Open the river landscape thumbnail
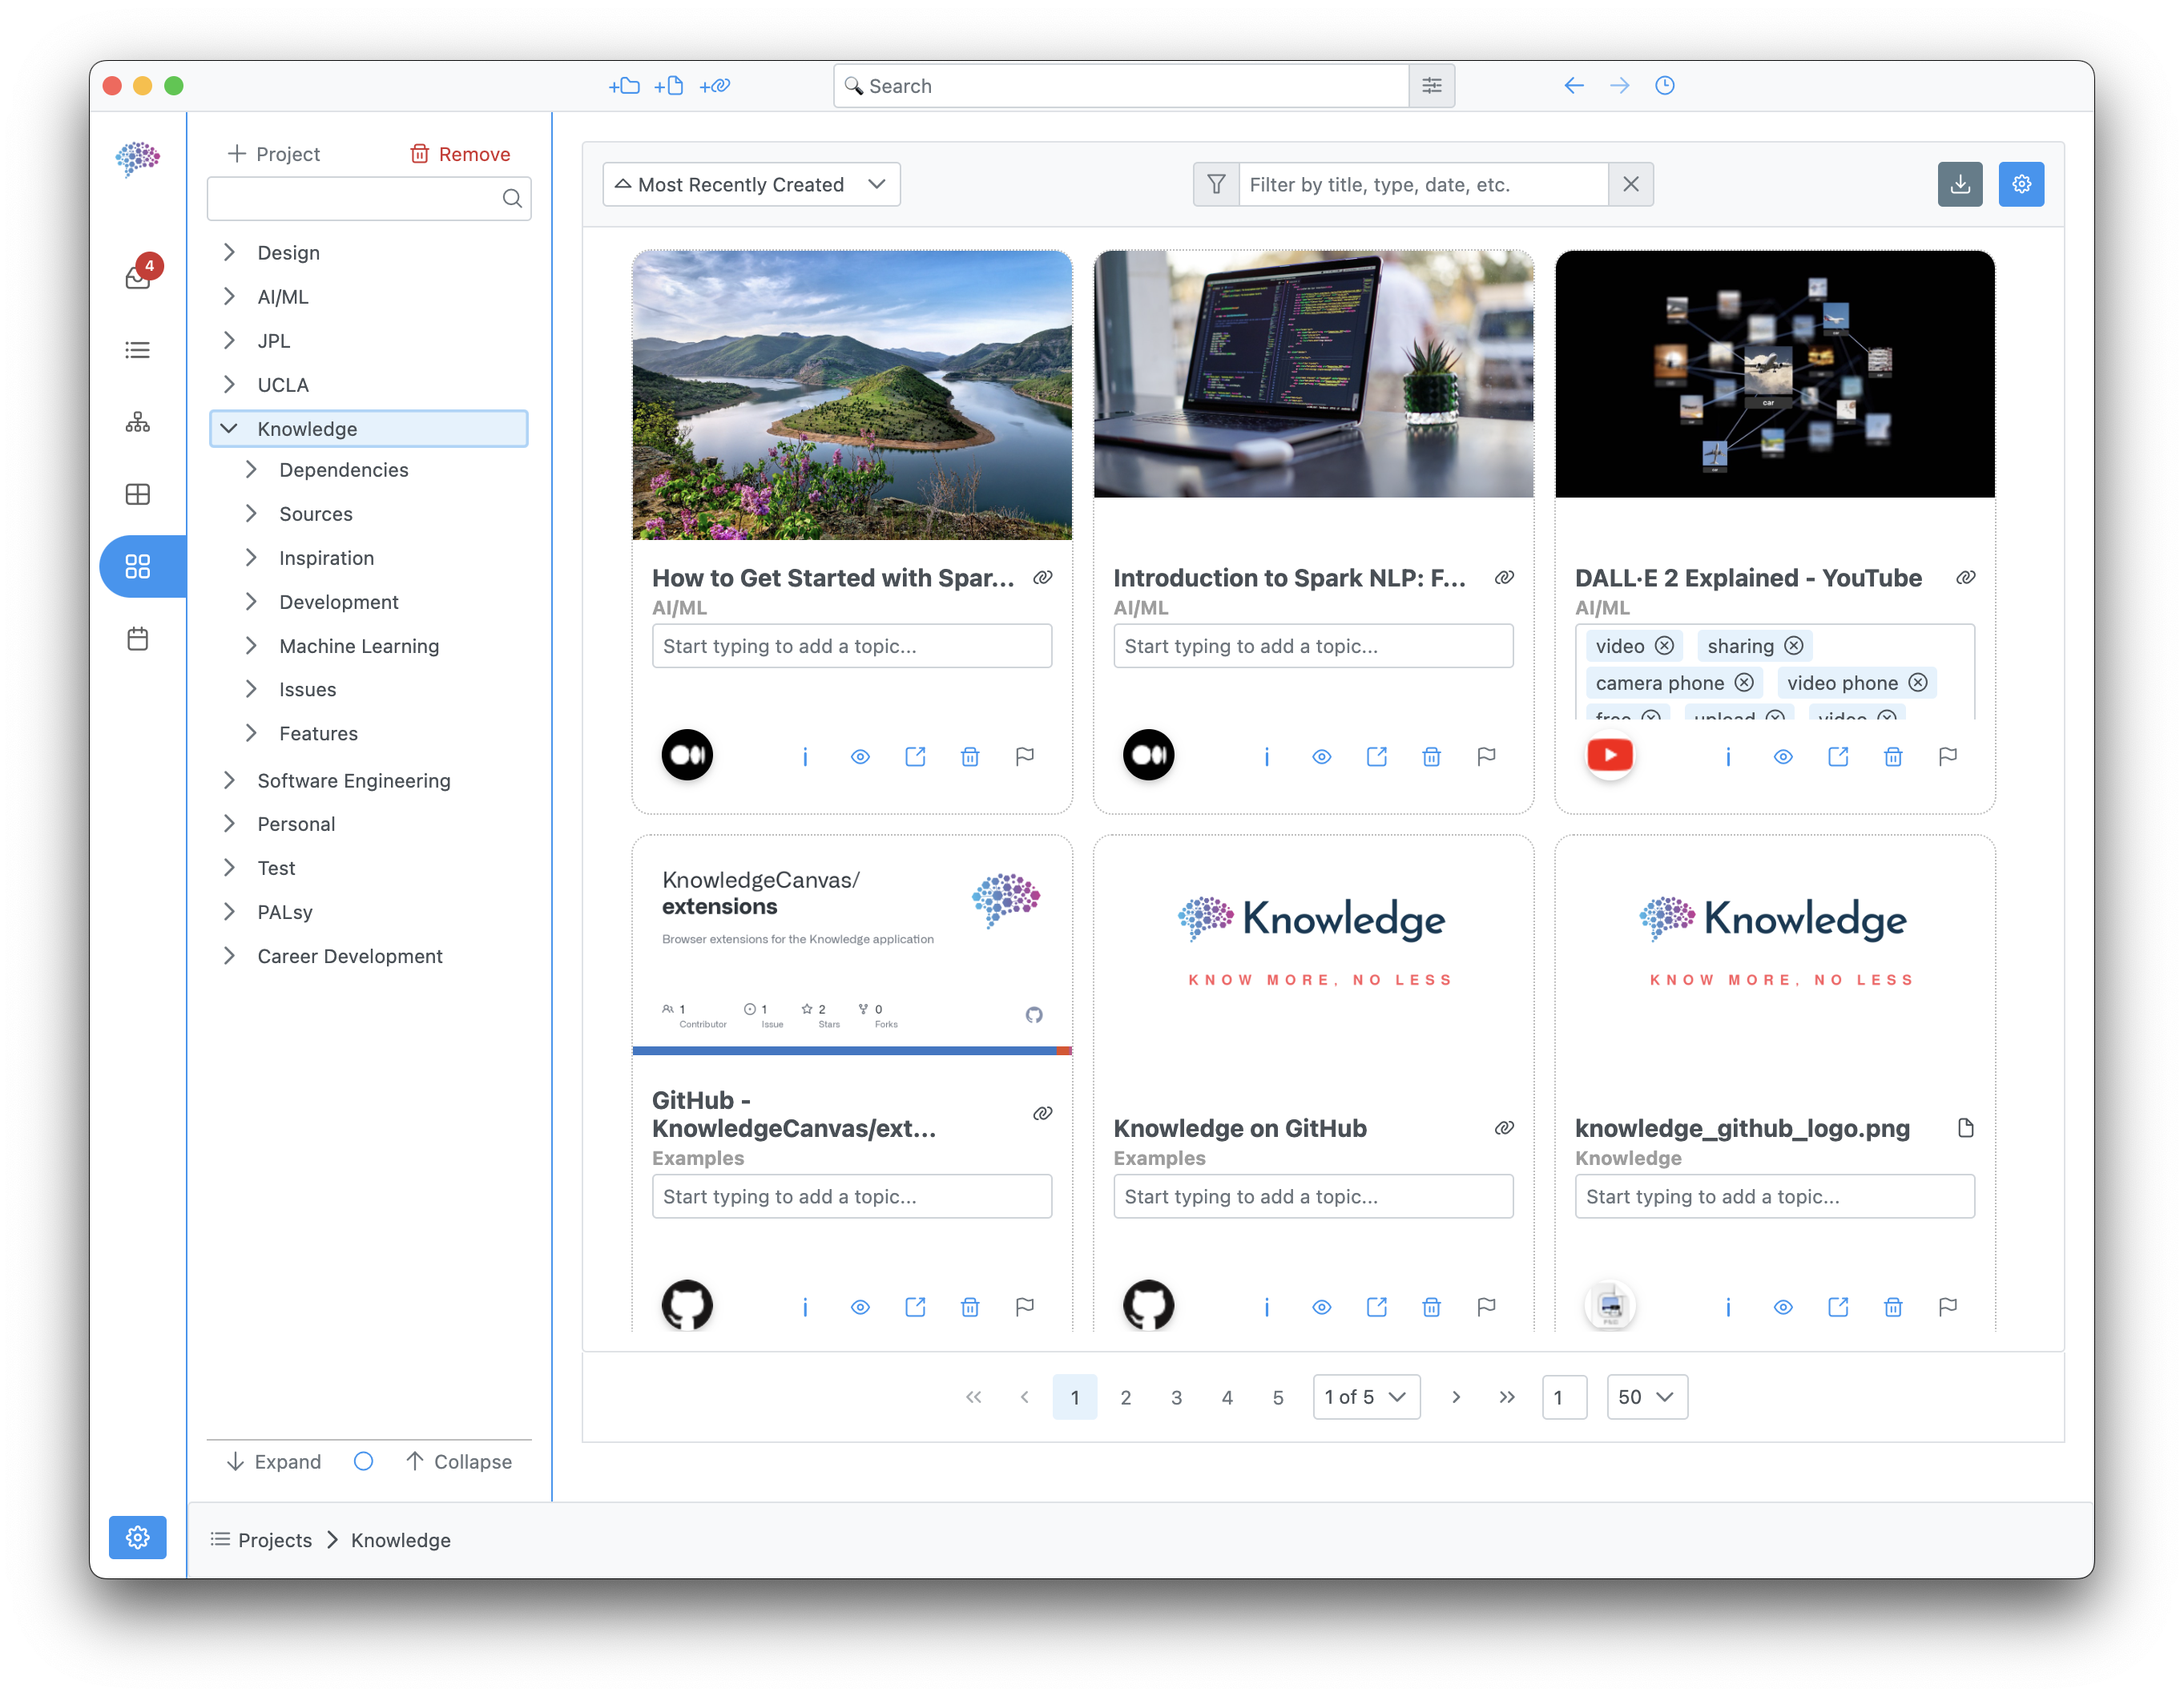 click(852, 395)
